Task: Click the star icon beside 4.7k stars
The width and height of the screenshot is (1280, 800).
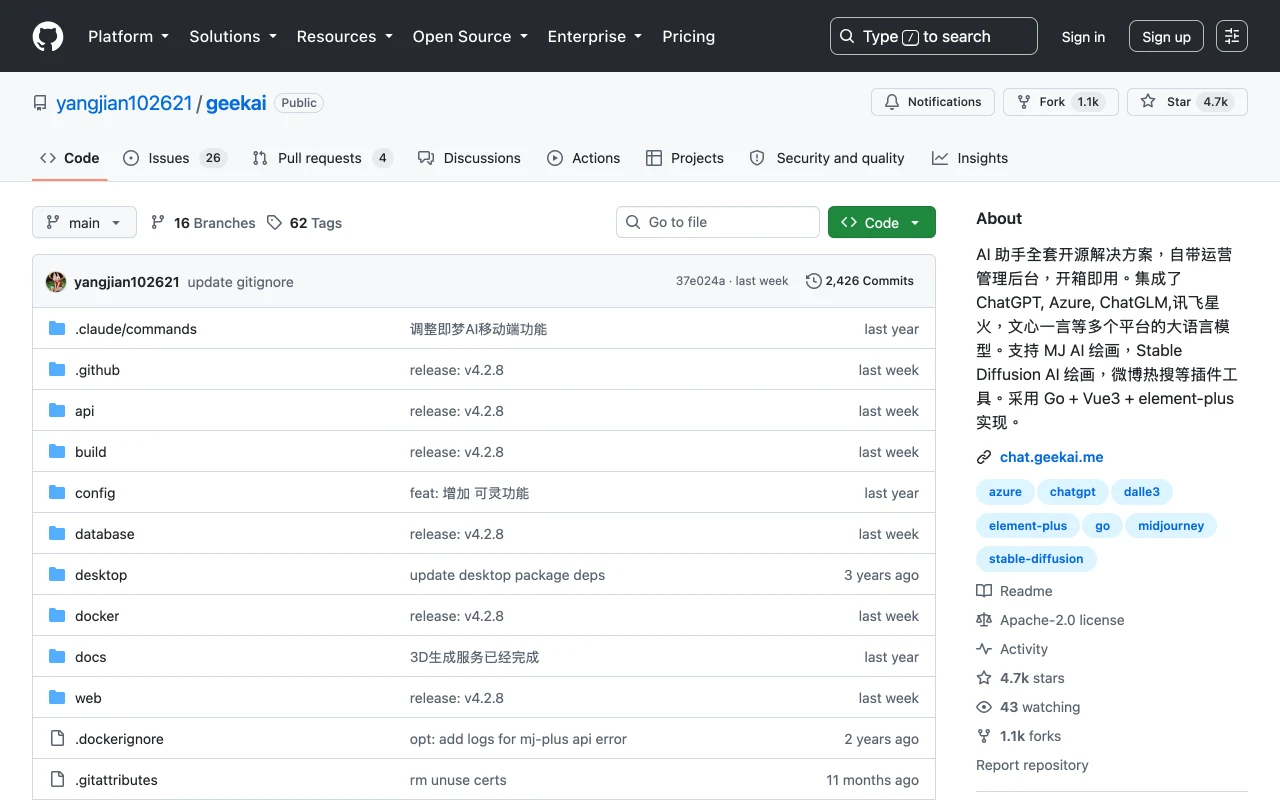Action: tap(984, 678)
